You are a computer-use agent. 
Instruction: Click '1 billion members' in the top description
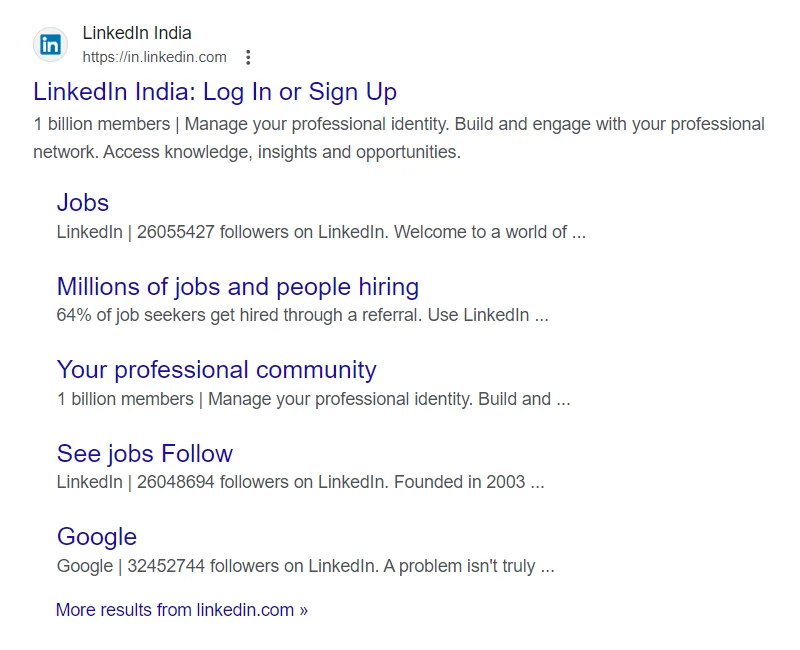[x=101, y=125]
